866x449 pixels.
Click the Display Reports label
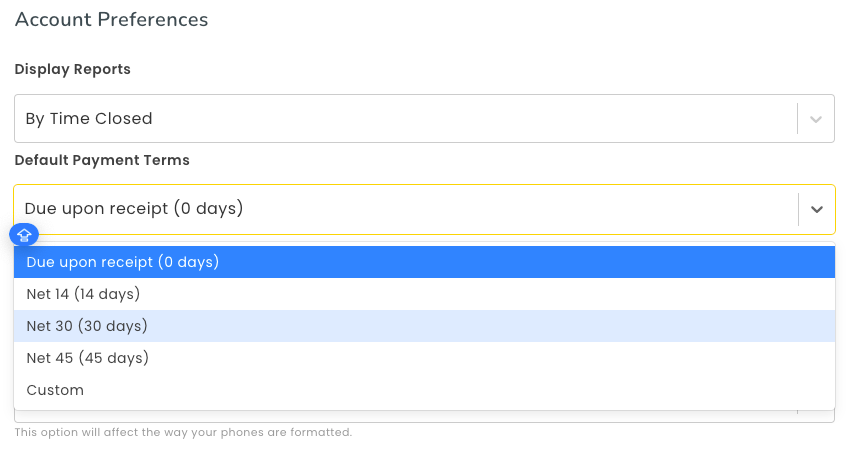(x=72, y=69)
